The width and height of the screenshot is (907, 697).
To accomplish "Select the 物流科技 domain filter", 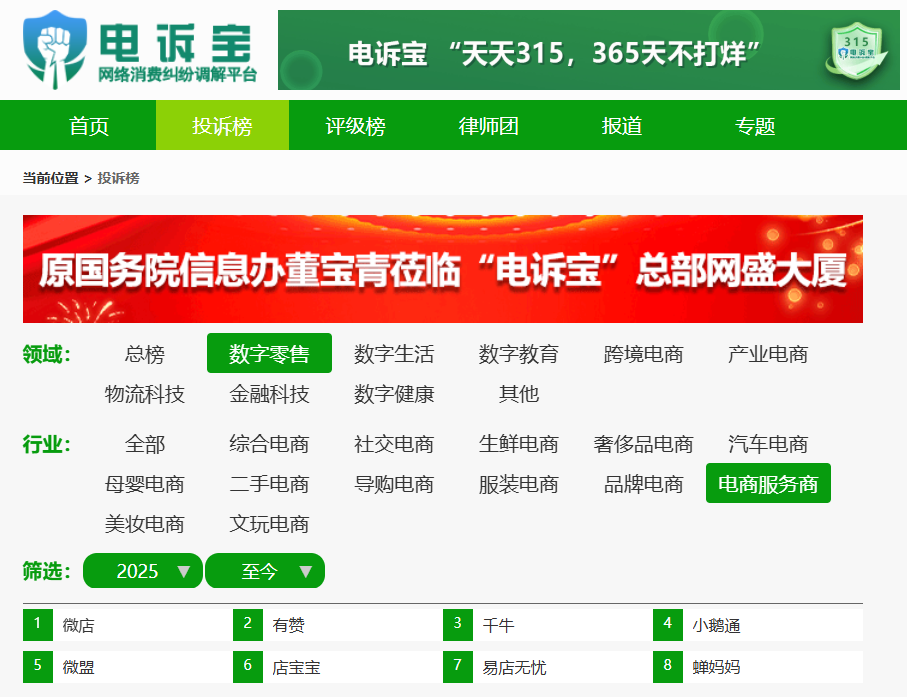I will tap(145, 394).
